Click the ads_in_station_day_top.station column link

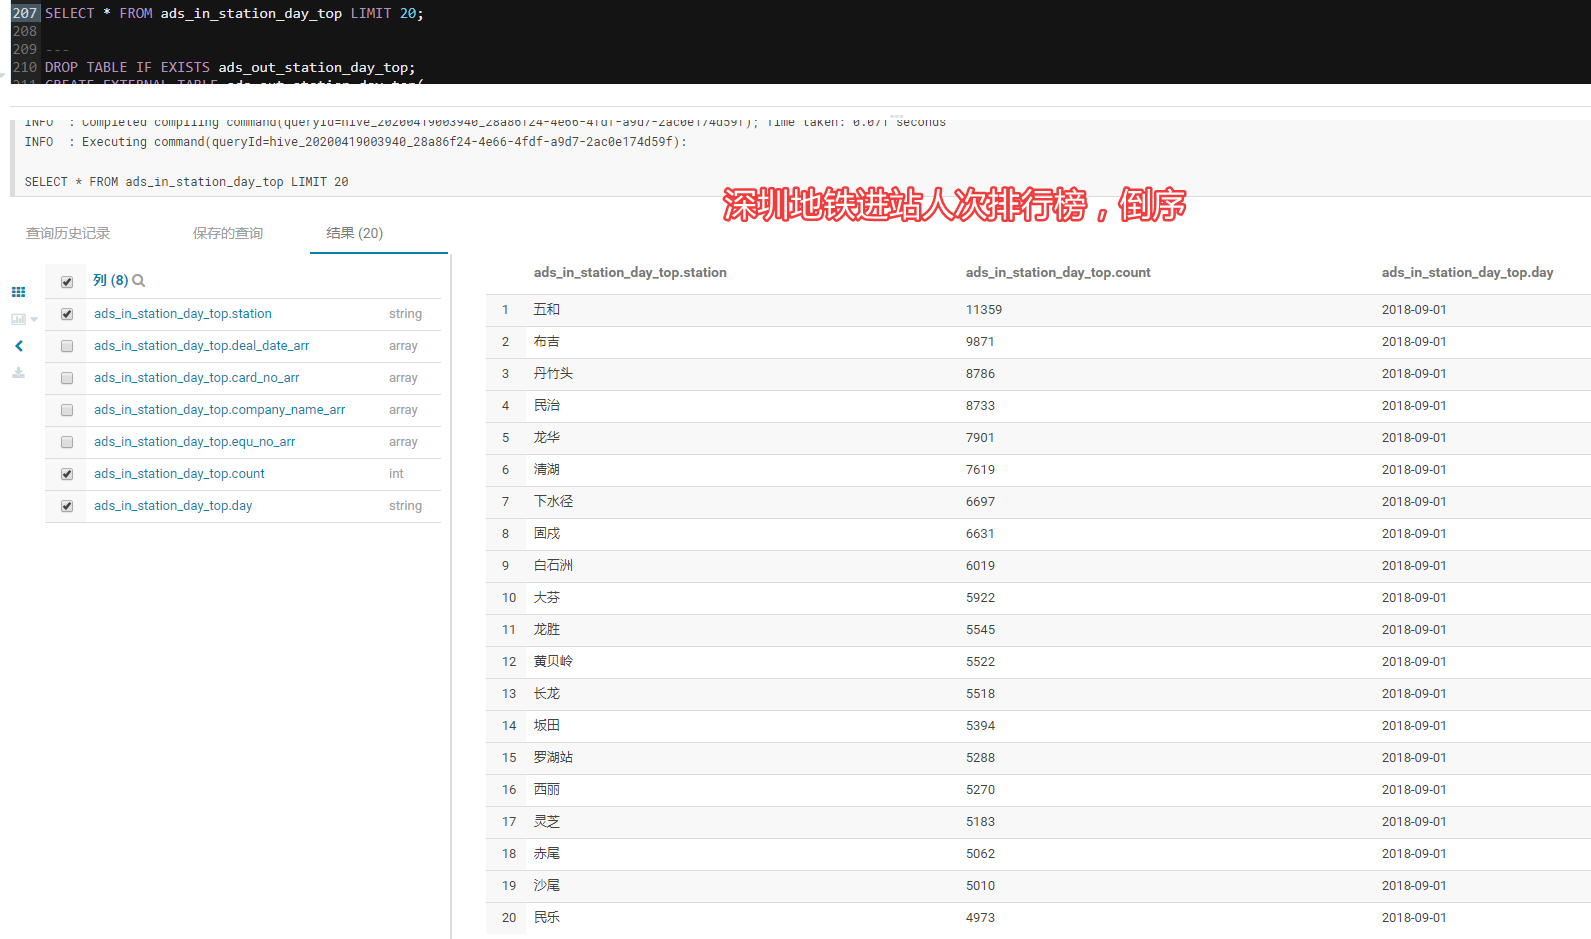[x=183, y=314]
